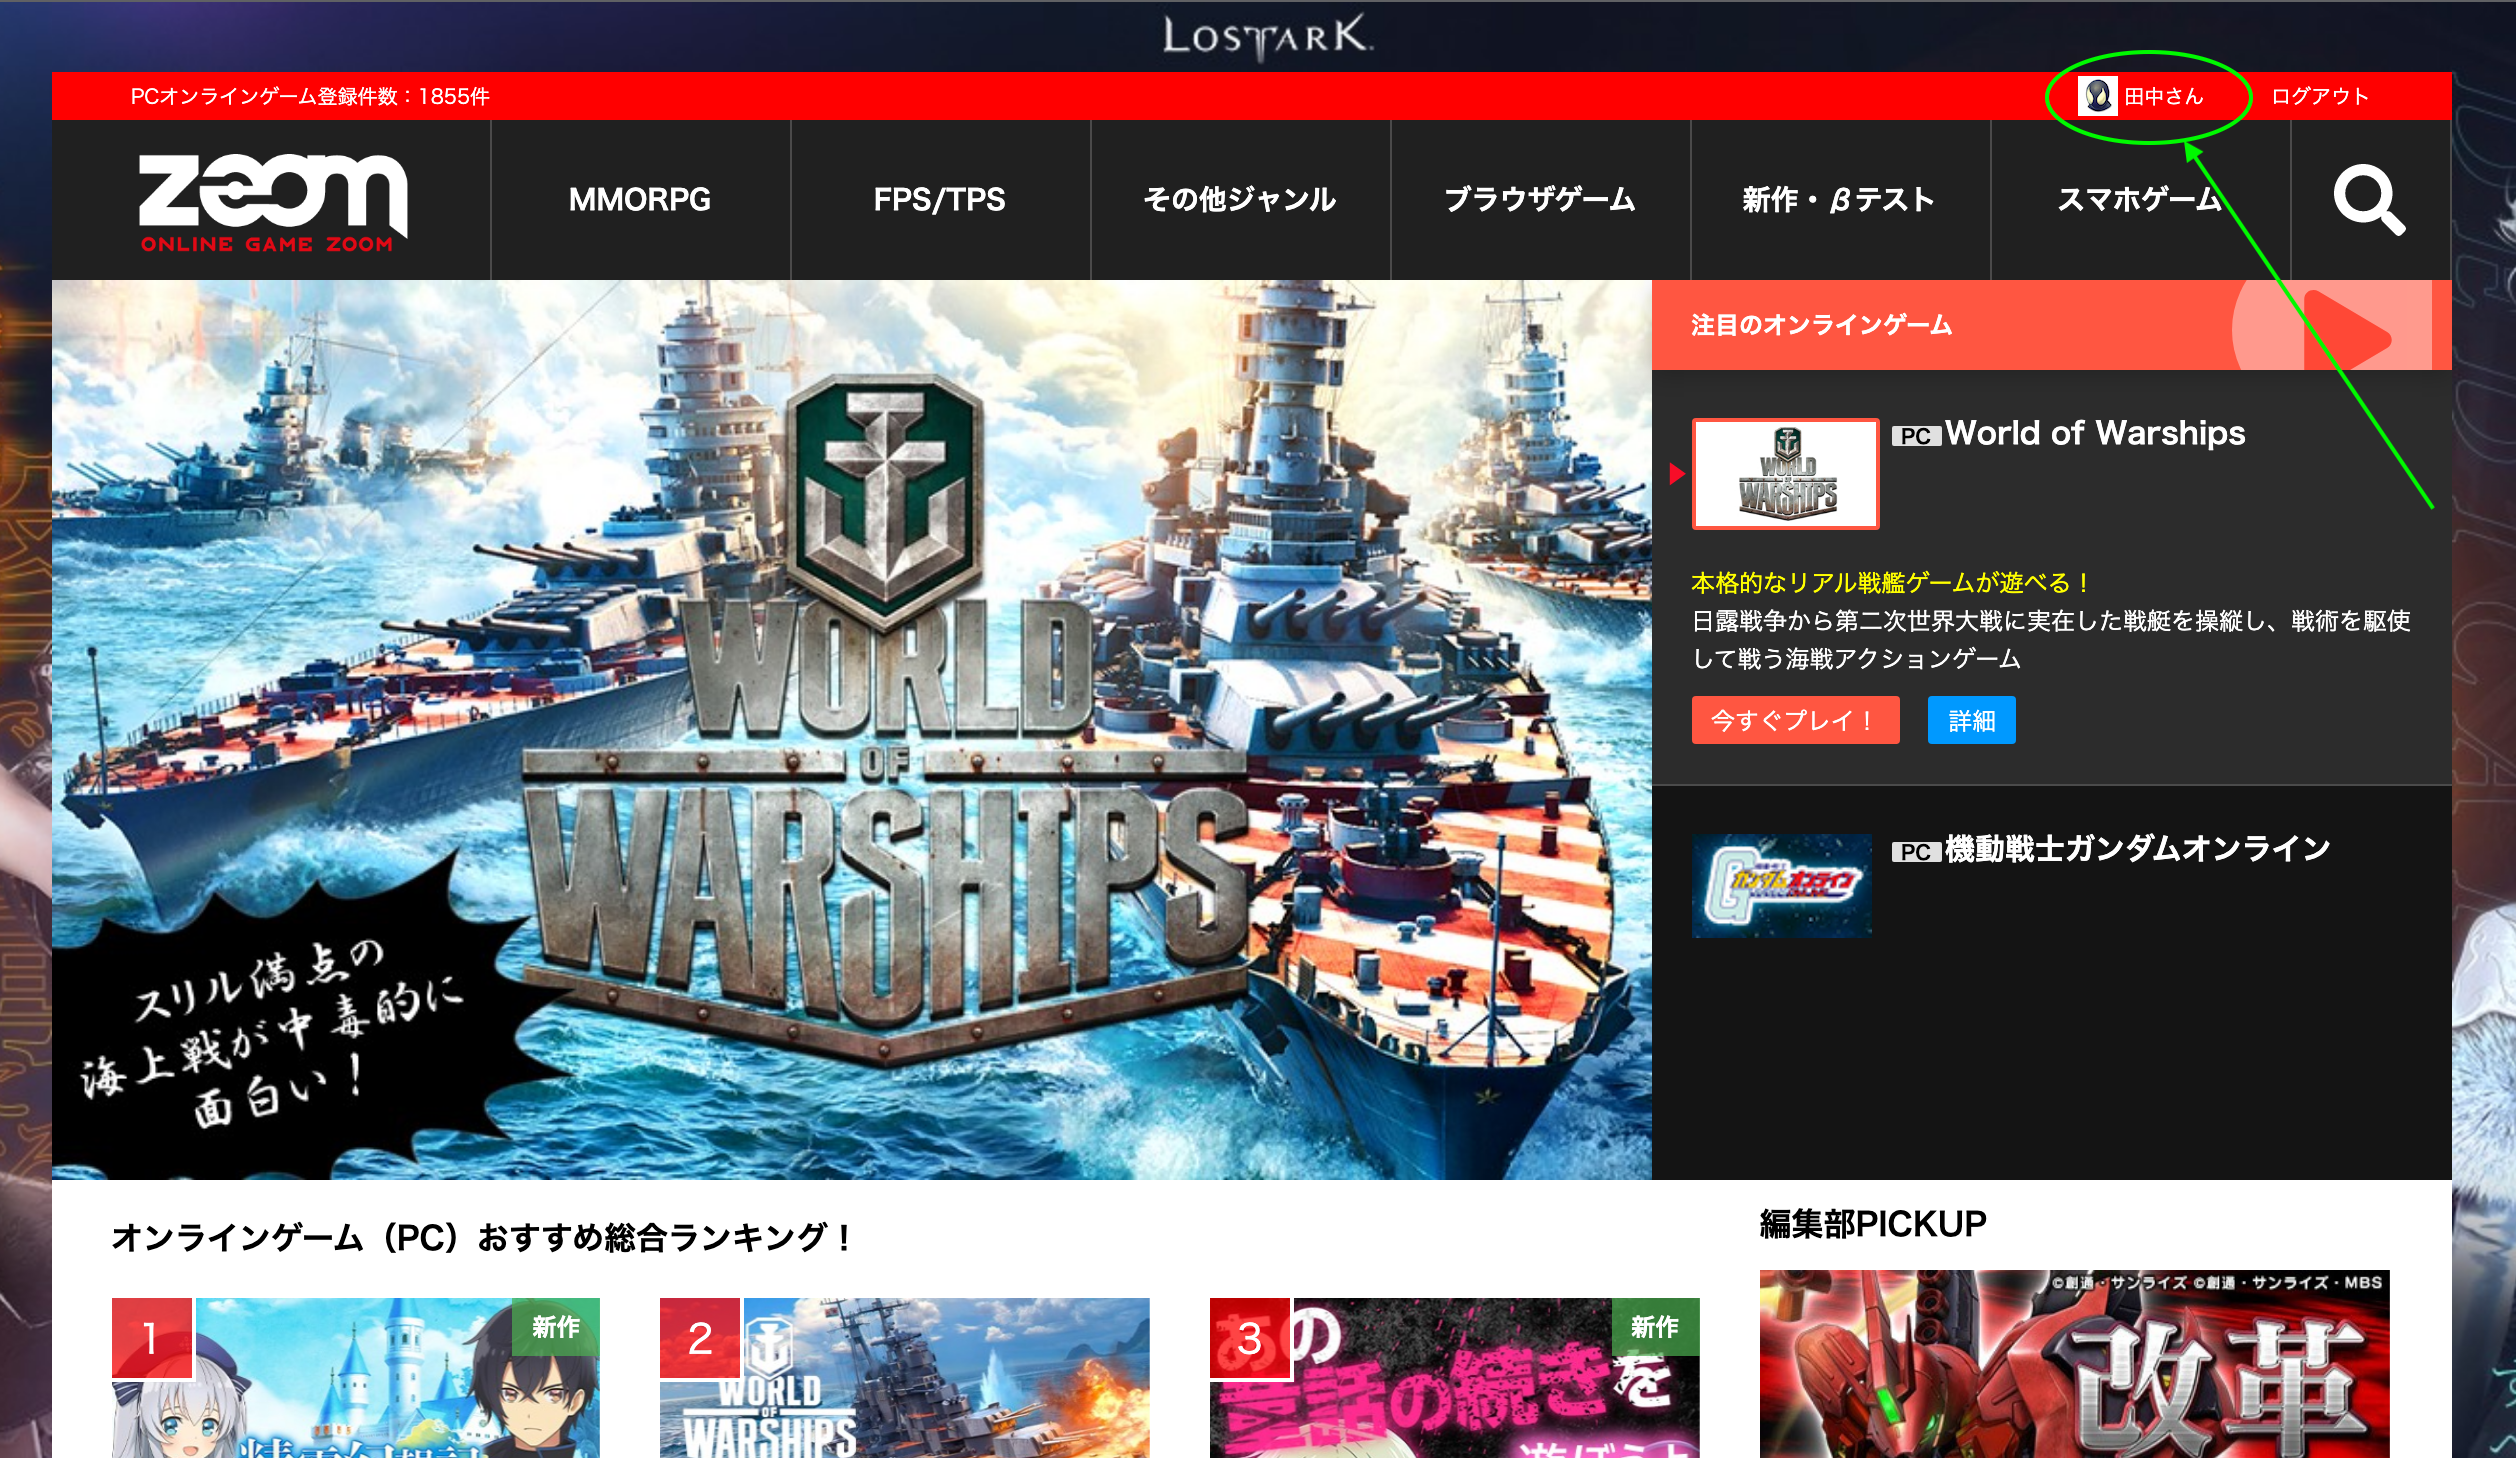Click the 今すぐプレイ！ button
Image resolution: width=2516 pixels, height=1458 pixels.
[x=1795, y=720]
